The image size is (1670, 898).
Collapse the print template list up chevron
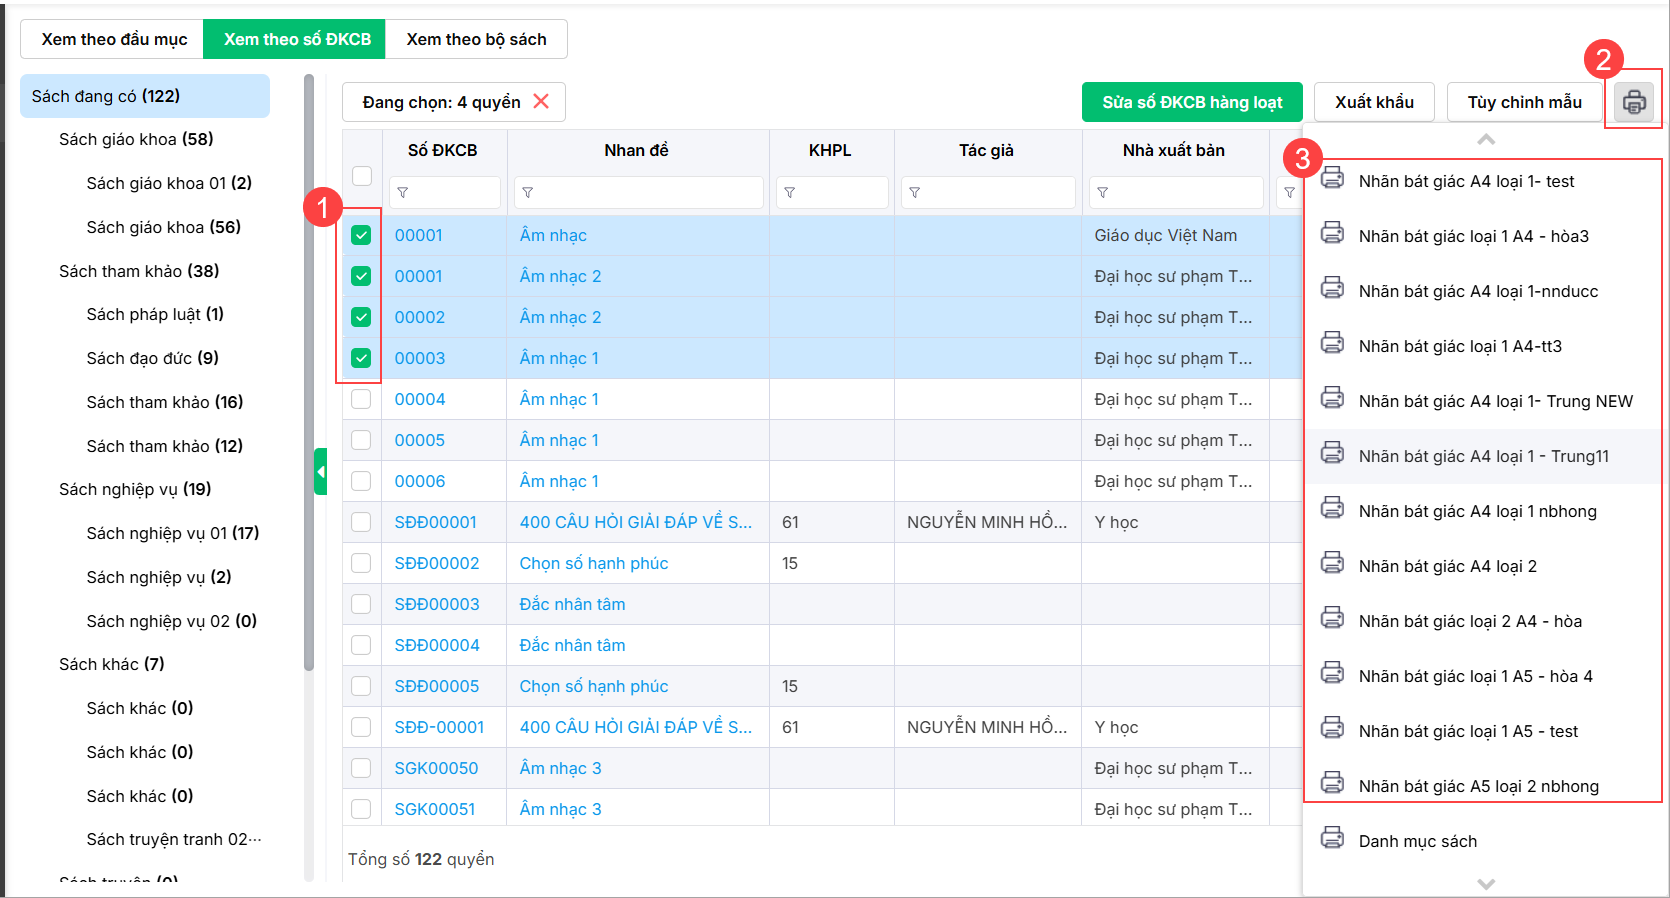pos(1486,139)
